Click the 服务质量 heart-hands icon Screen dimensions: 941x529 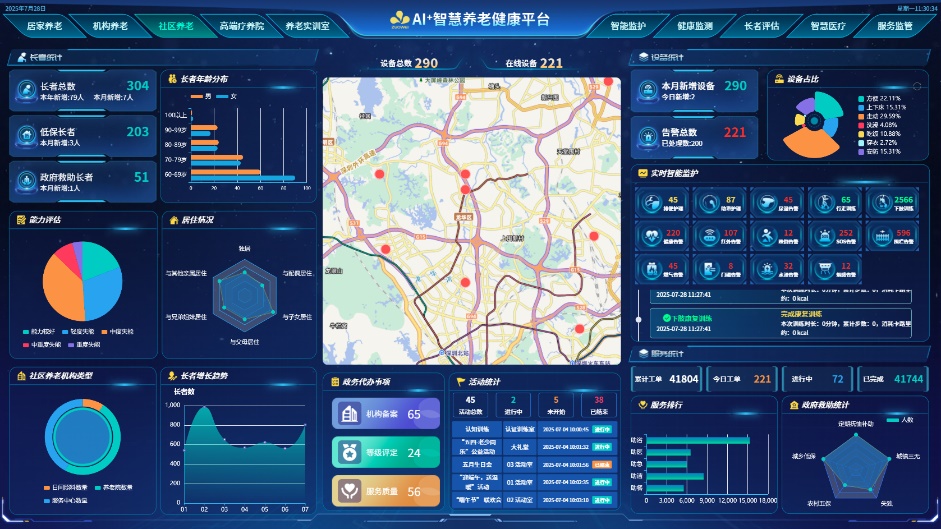tap(349, 491)
